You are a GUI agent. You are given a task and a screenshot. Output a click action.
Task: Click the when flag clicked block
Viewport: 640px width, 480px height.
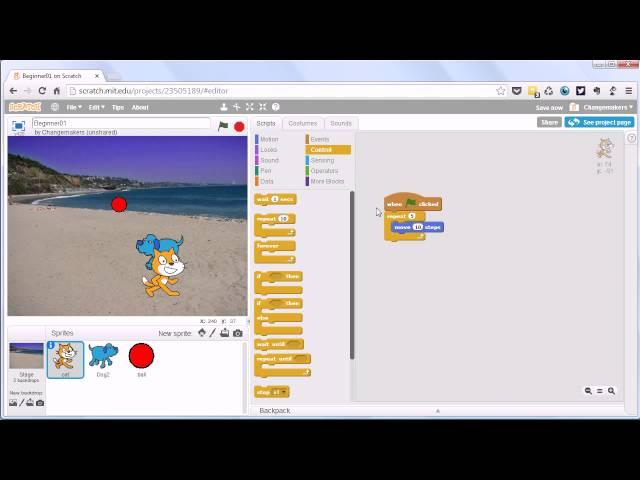click(413, 202)
